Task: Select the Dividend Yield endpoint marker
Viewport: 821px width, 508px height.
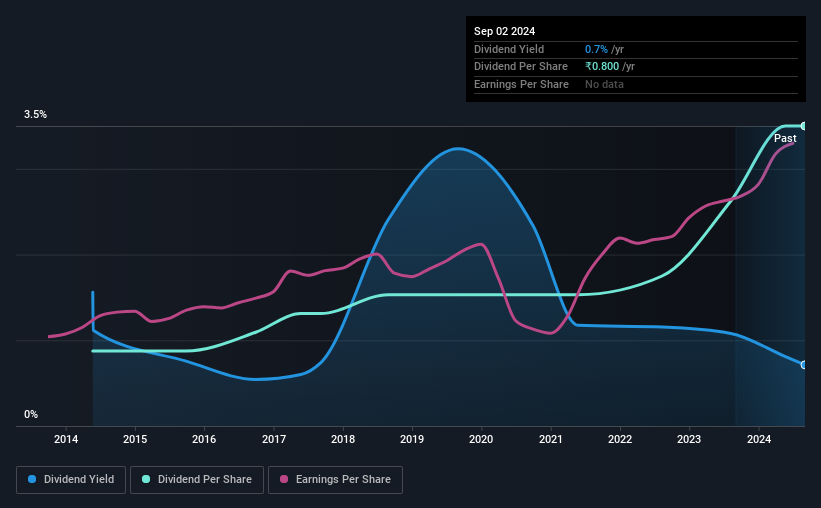Action: coord(804,365)
